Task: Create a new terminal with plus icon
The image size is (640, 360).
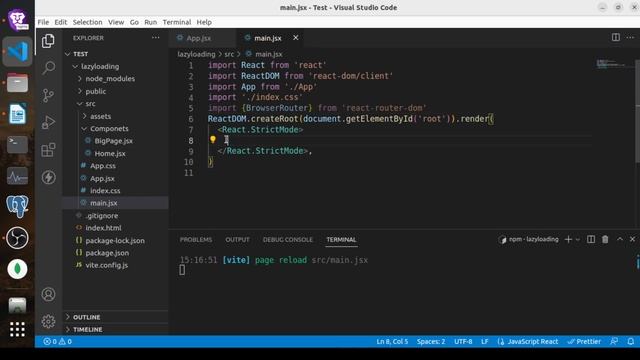Action: click(x=568, y=240)
